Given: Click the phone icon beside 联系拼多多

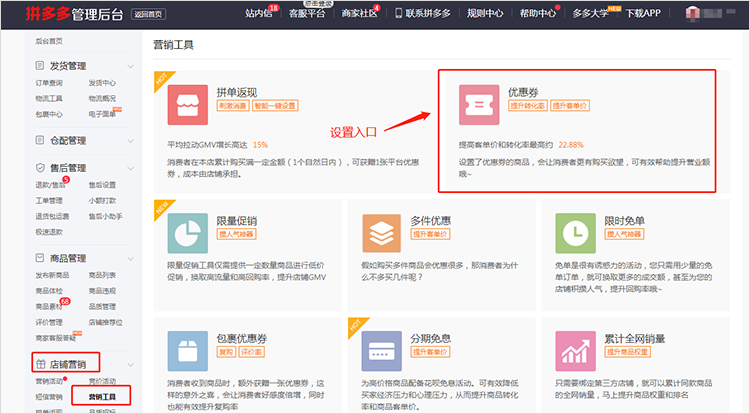Looking at the screenshot, I should click(x=398, y=13).
